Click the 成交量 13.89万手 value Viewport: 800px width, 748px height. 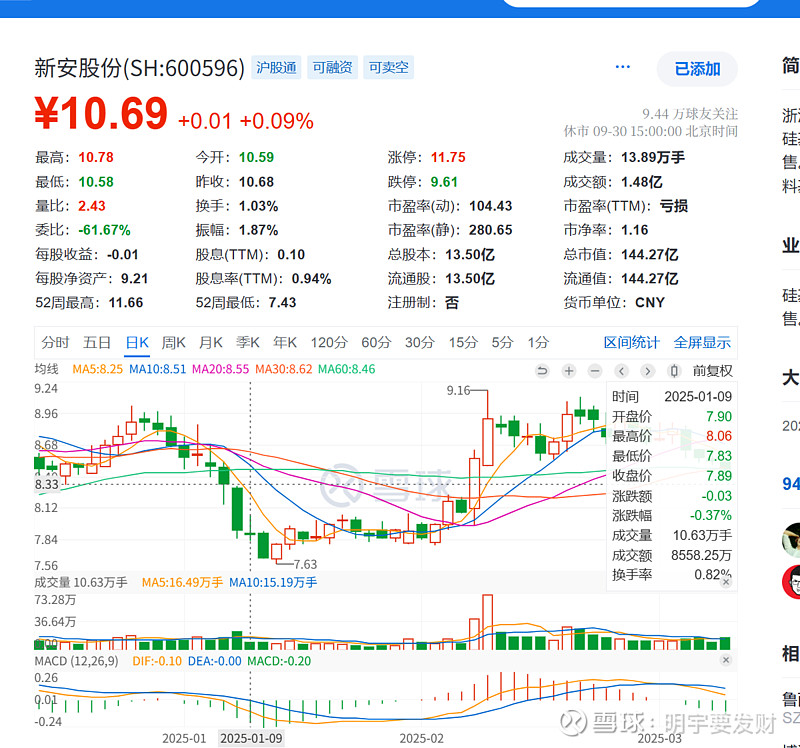click(x=653, y=157)
